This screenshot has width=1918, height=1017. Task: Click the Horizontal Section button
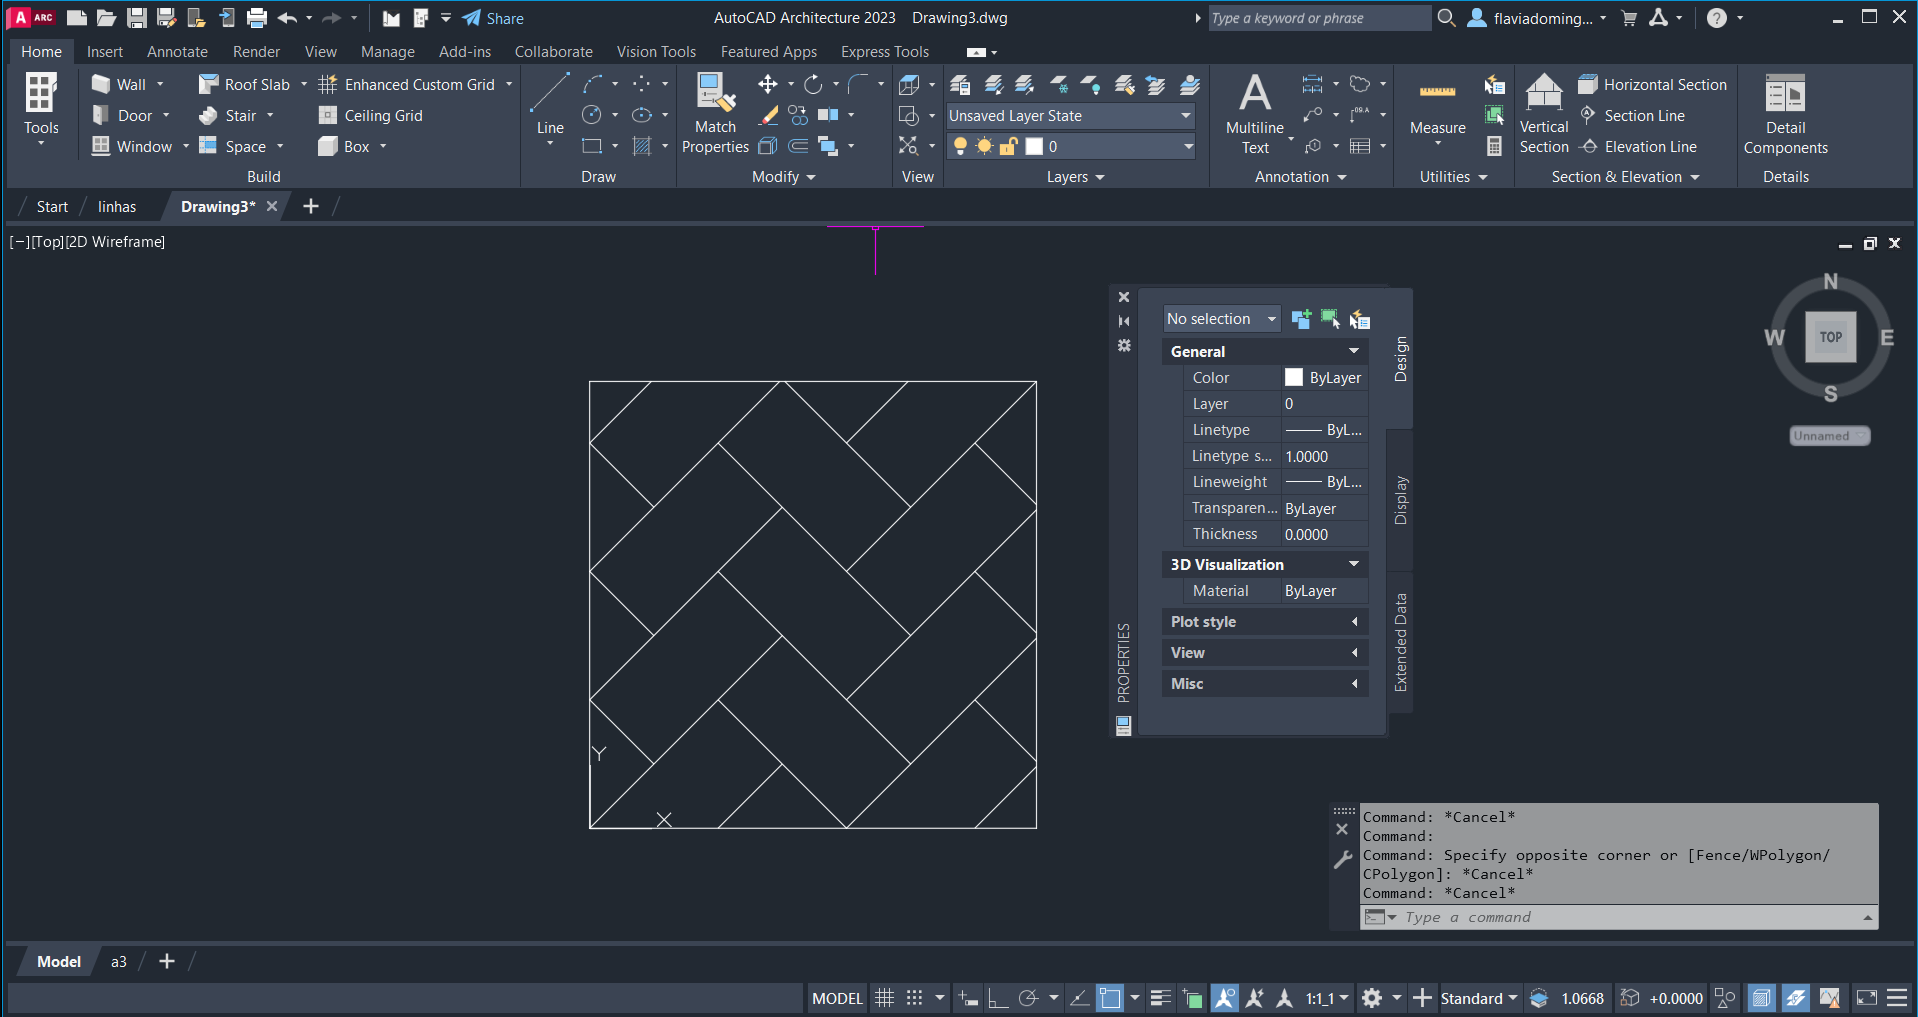click(1653, 85)
